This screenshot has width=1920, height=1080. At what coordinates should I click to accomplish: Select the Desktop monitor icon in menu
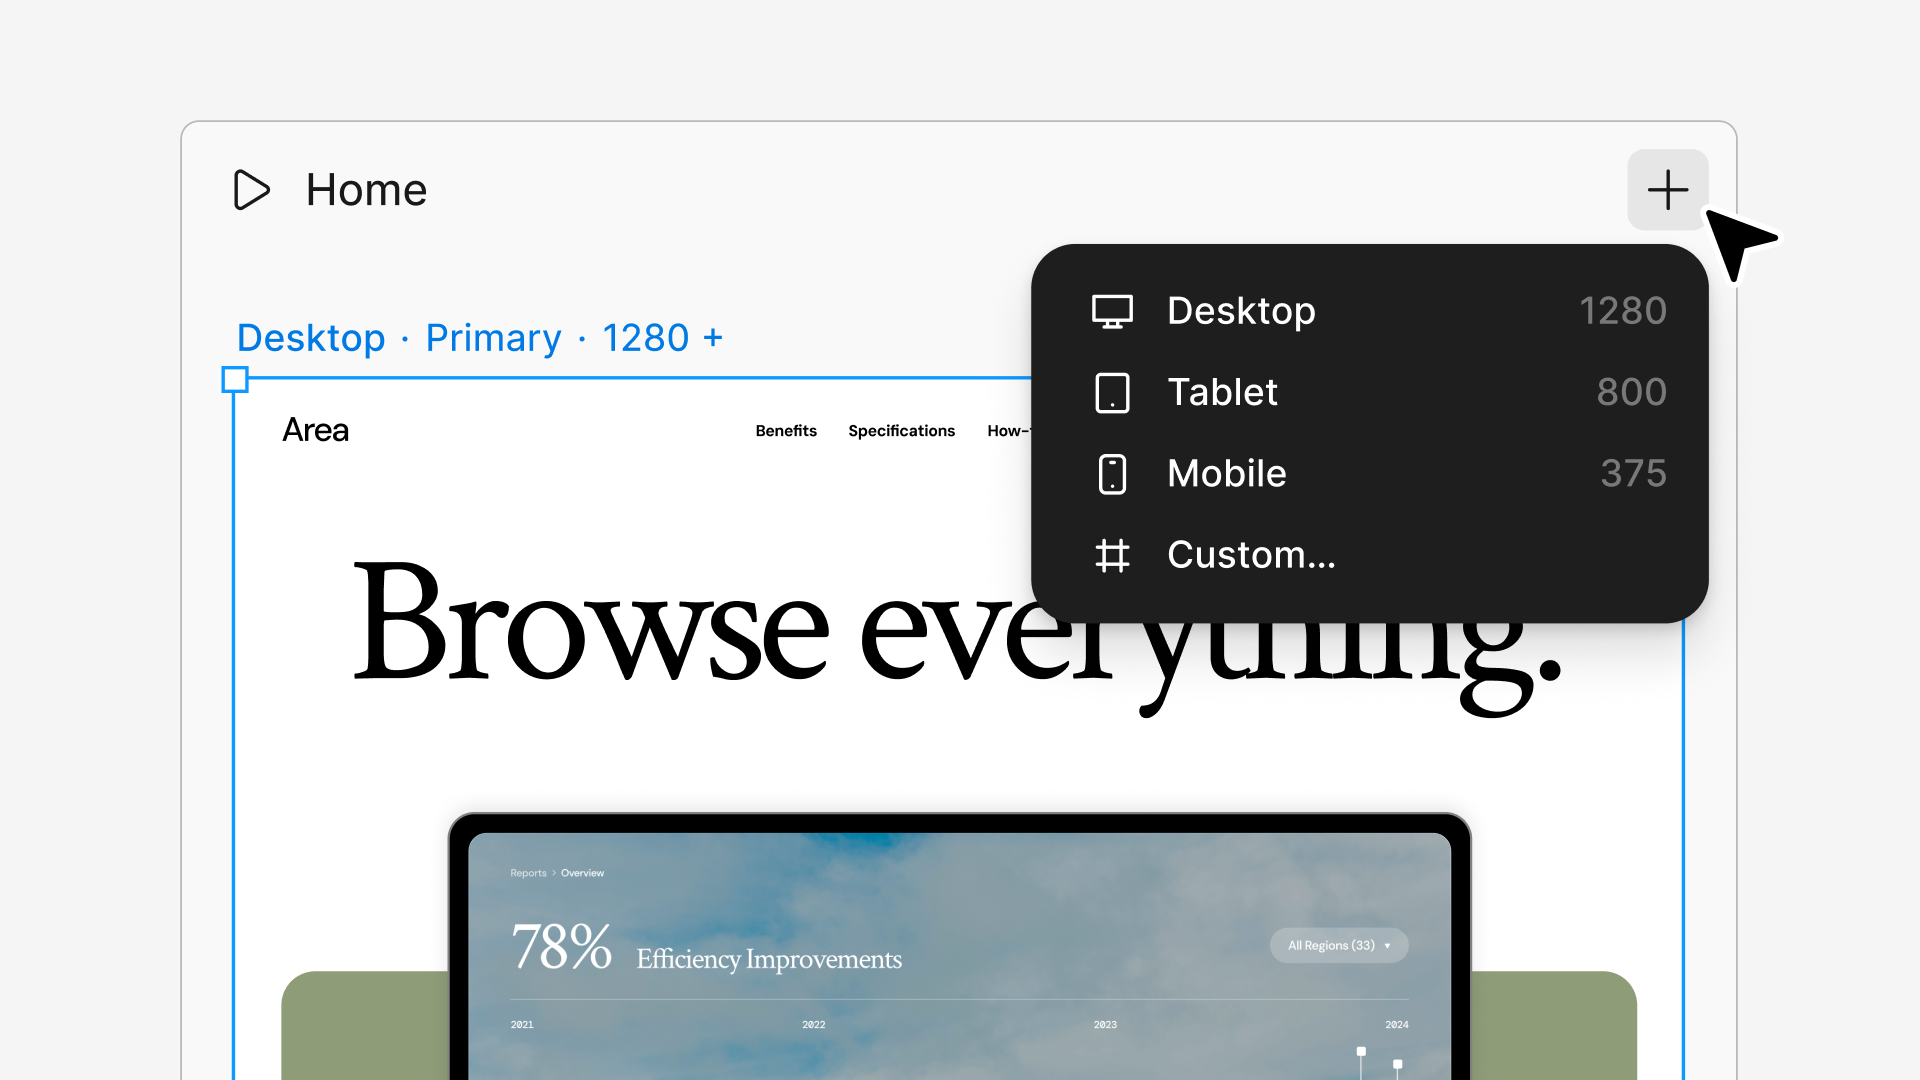pos(1112,311)
